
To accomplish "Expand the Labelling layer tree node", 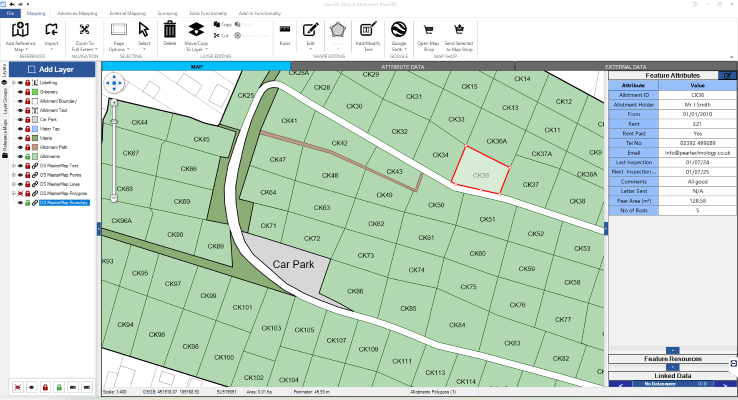I will 14,83.
